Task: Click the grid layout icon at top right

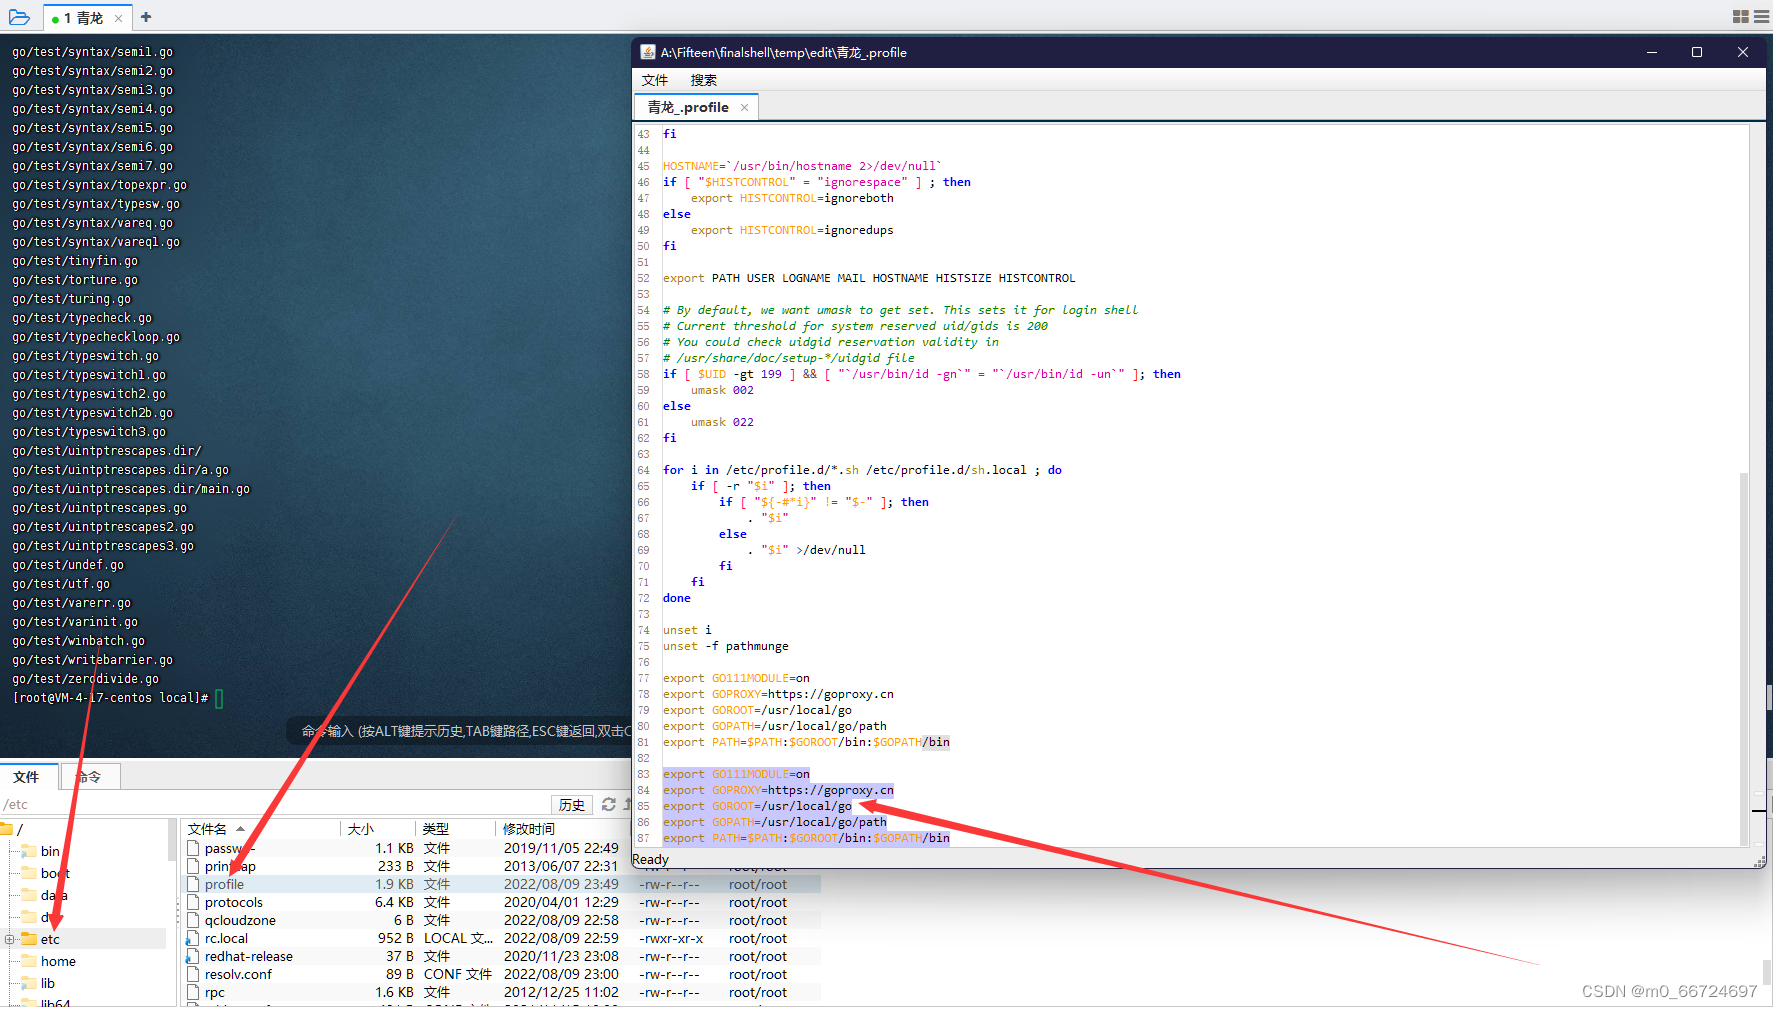Action: click(1740, 17)
